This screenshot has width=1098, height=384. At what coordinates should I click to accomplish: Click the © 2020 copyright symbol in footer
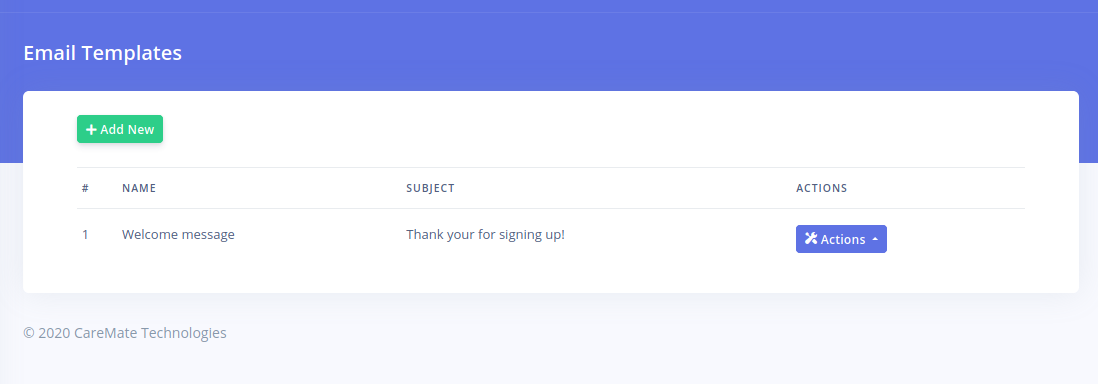29,333
